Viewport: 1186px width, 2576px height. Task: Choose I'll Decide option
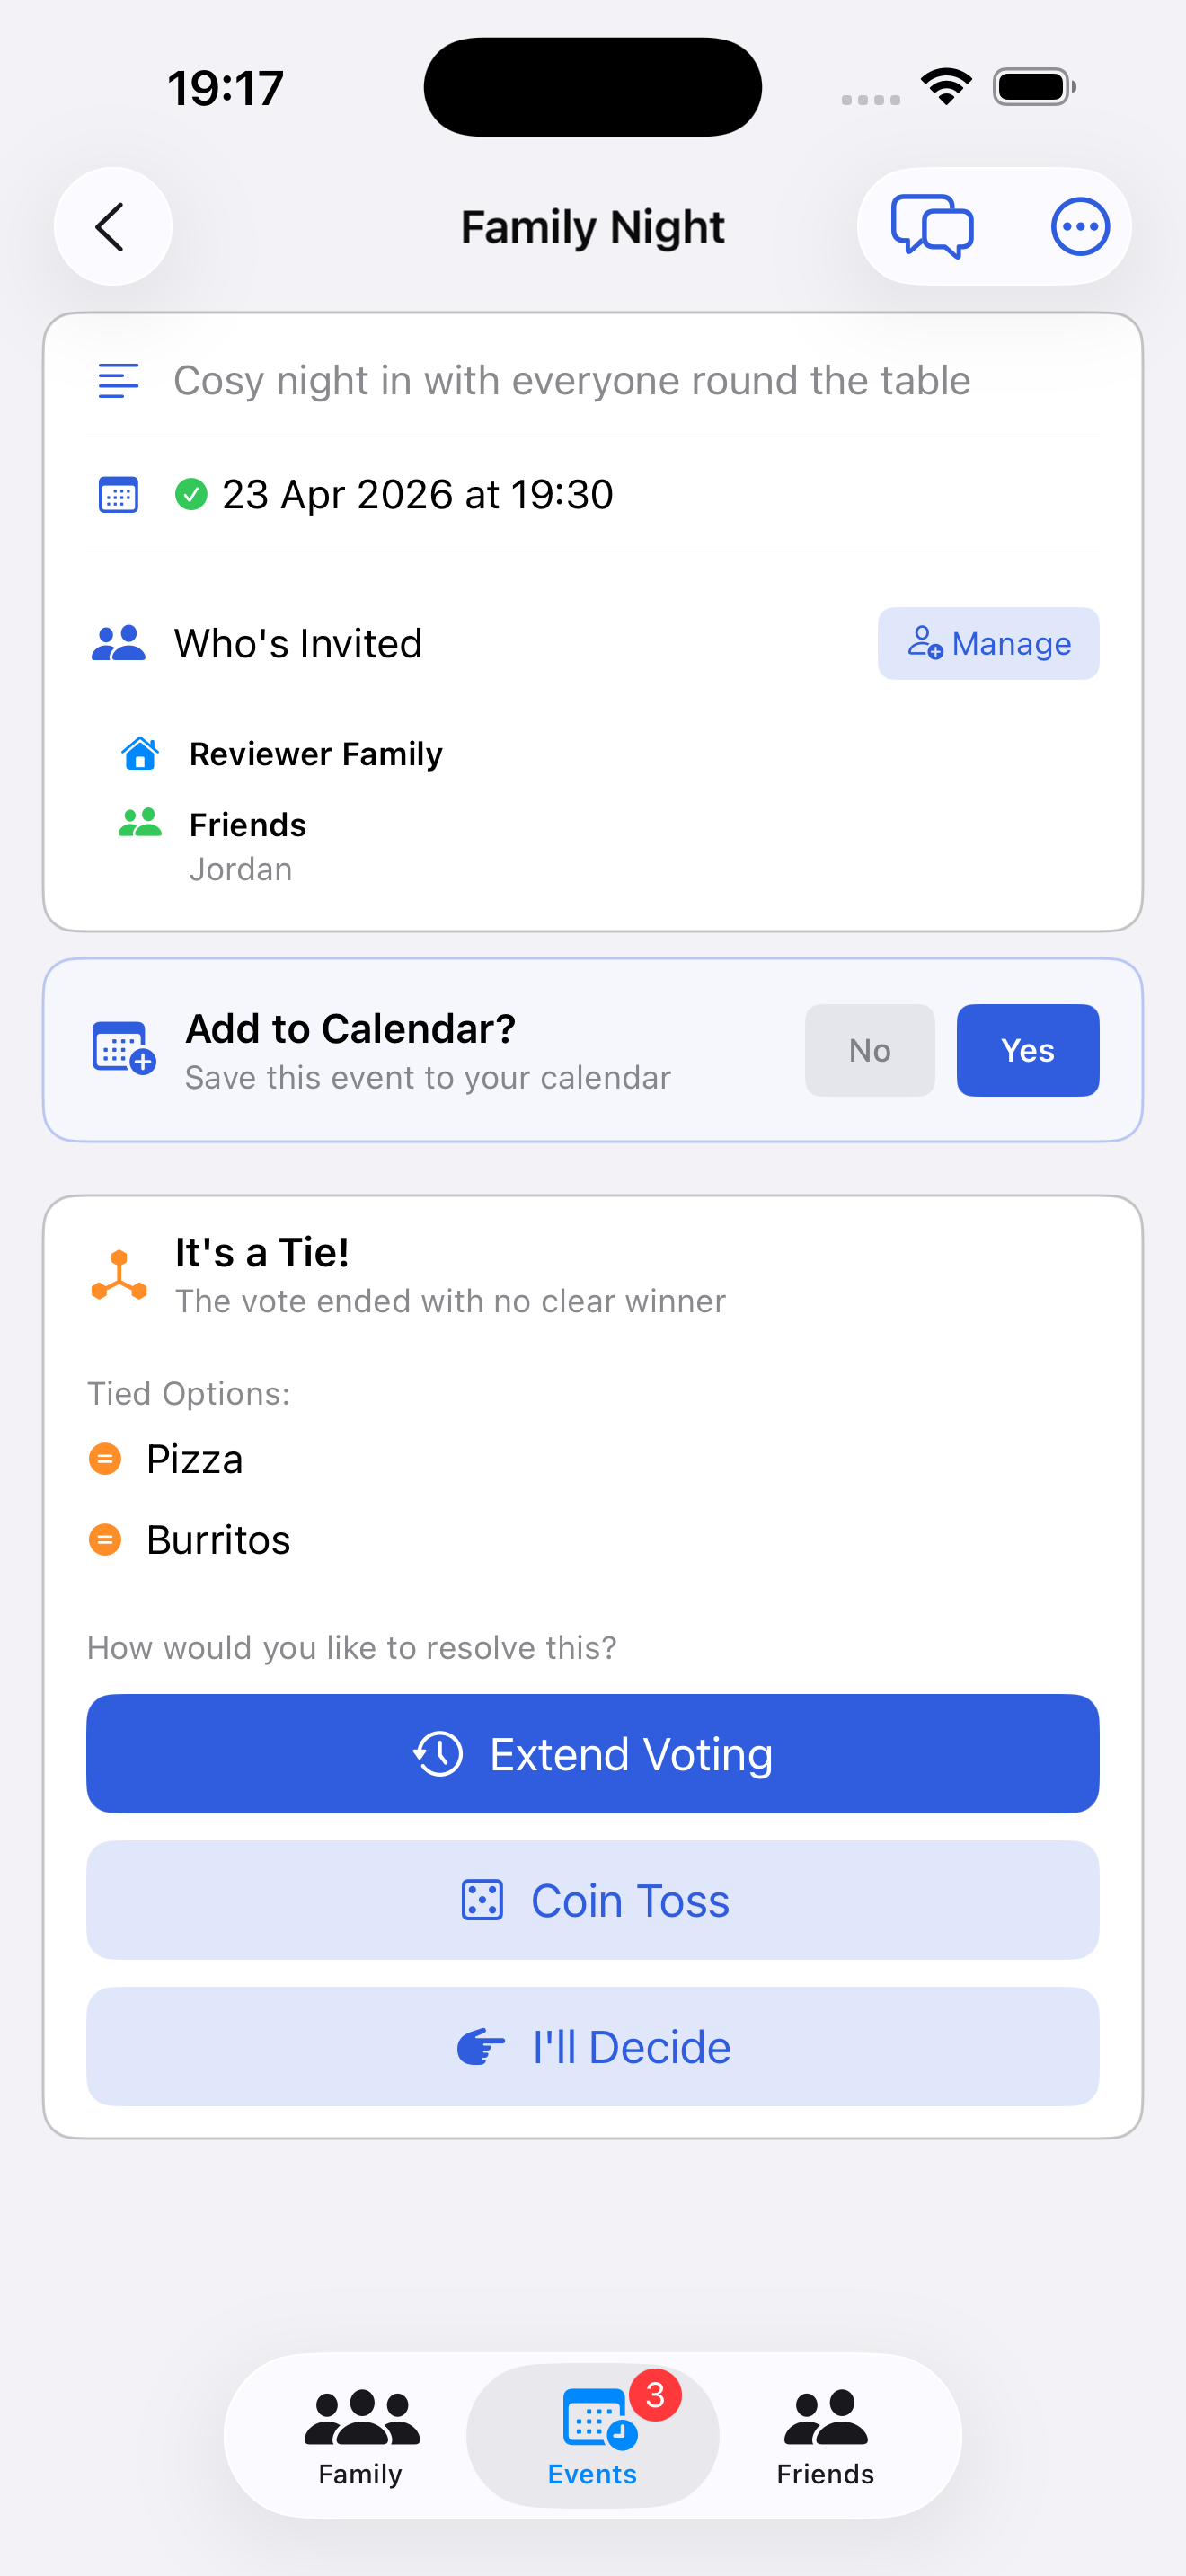[593, 2047]
